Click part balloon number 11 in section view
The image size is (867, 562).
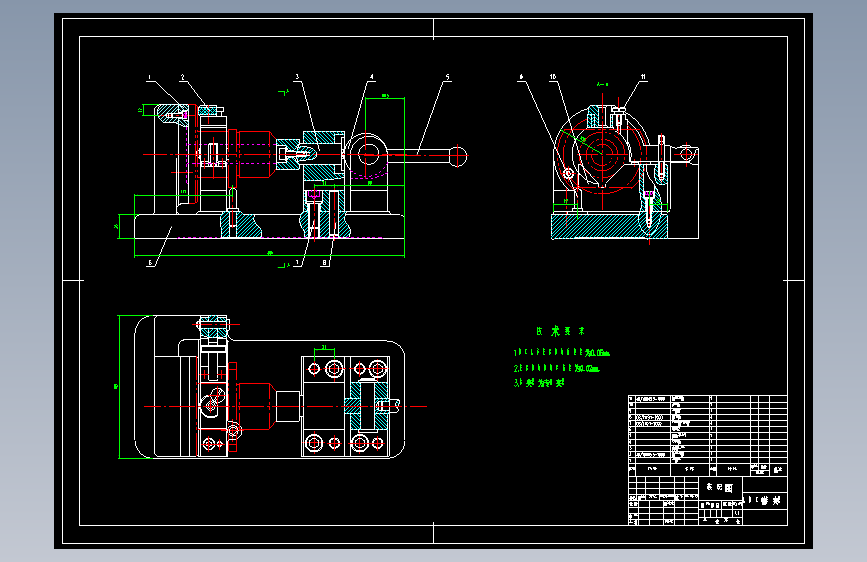pos(643,77)
